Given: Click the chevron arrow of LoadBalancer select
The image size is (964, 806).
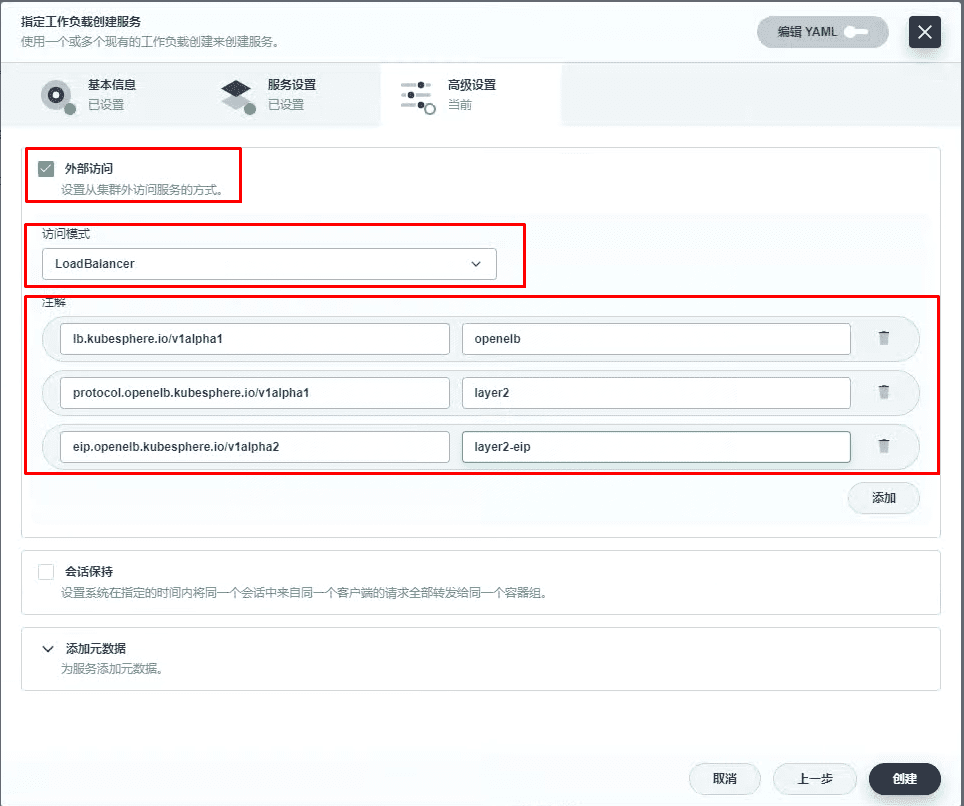Looking at the screenshot, I should pos(475,264).
